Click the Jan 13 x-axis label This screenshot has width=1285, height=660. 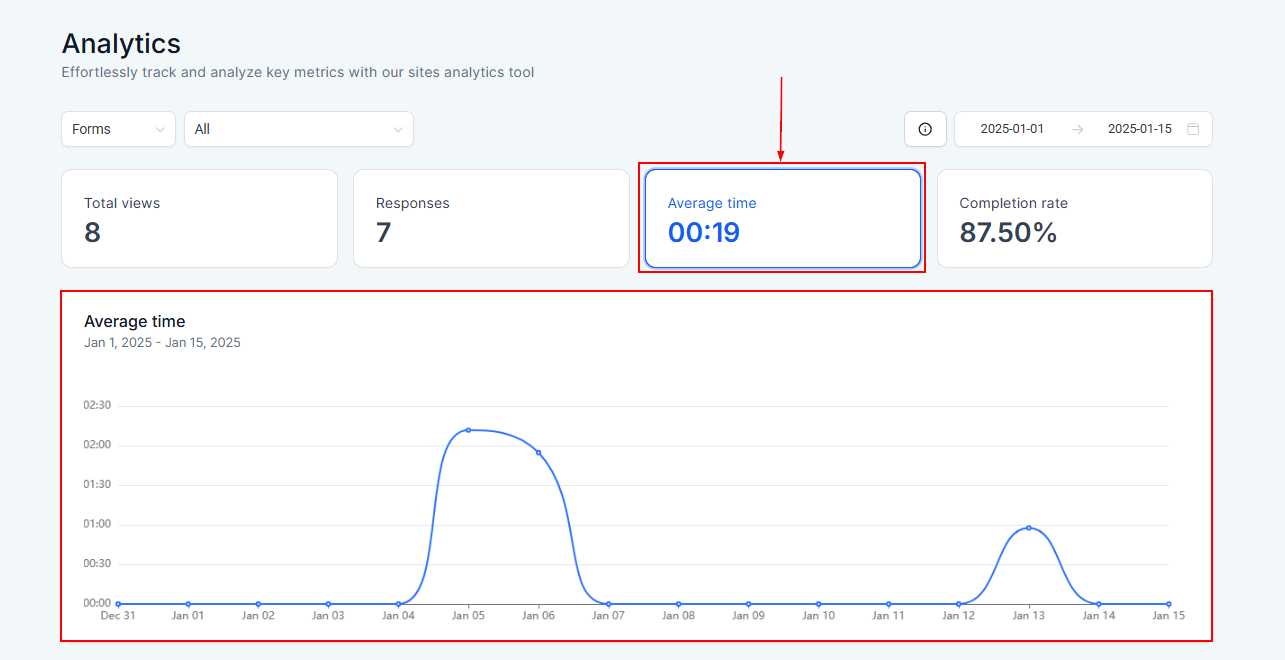pyautogui.click(x=1028, y=616)
